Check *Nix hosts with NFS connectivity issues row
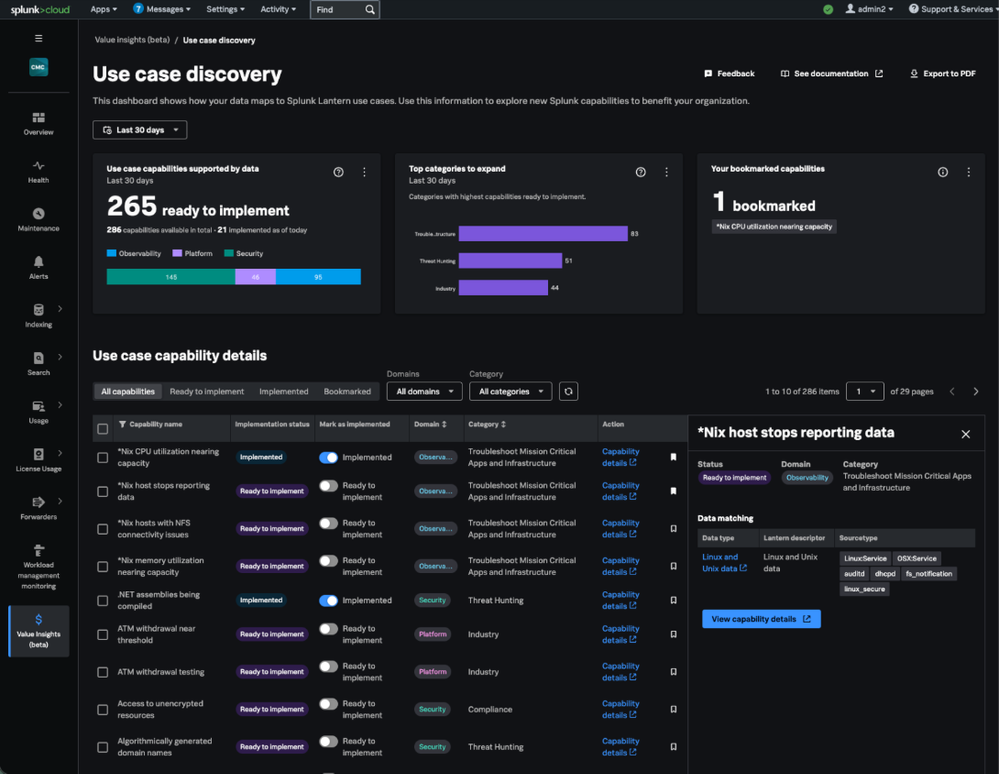The width and height of the screenshot is (999, 774). tap(103, 529)
